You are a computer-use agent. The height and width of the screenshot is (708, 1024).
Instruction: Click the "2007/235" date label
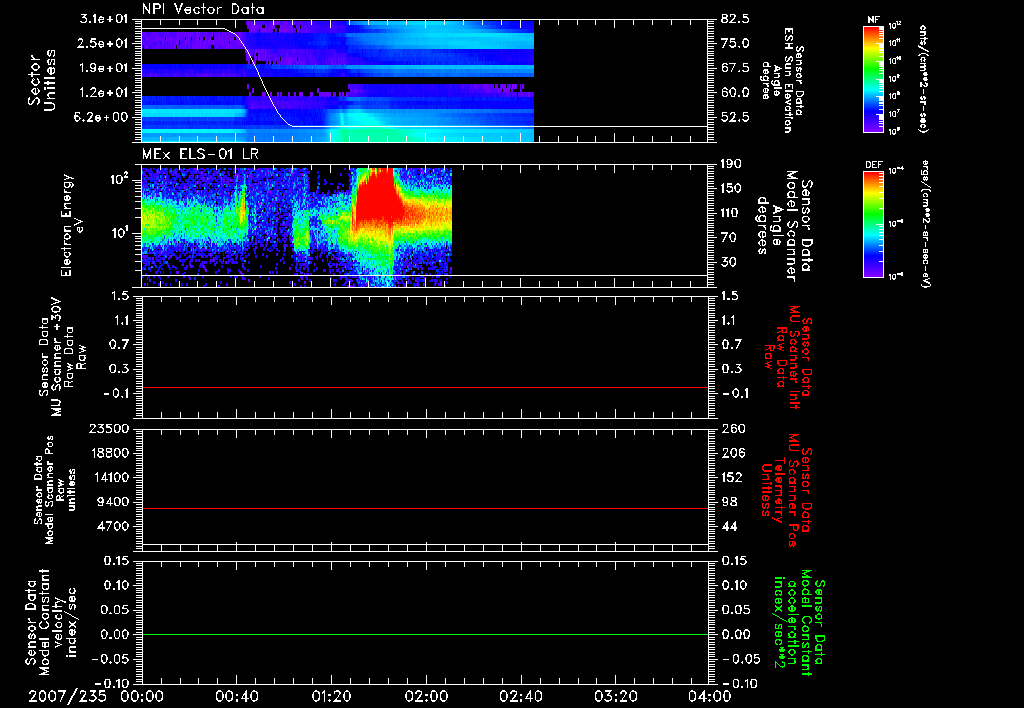tap(67, 696)
